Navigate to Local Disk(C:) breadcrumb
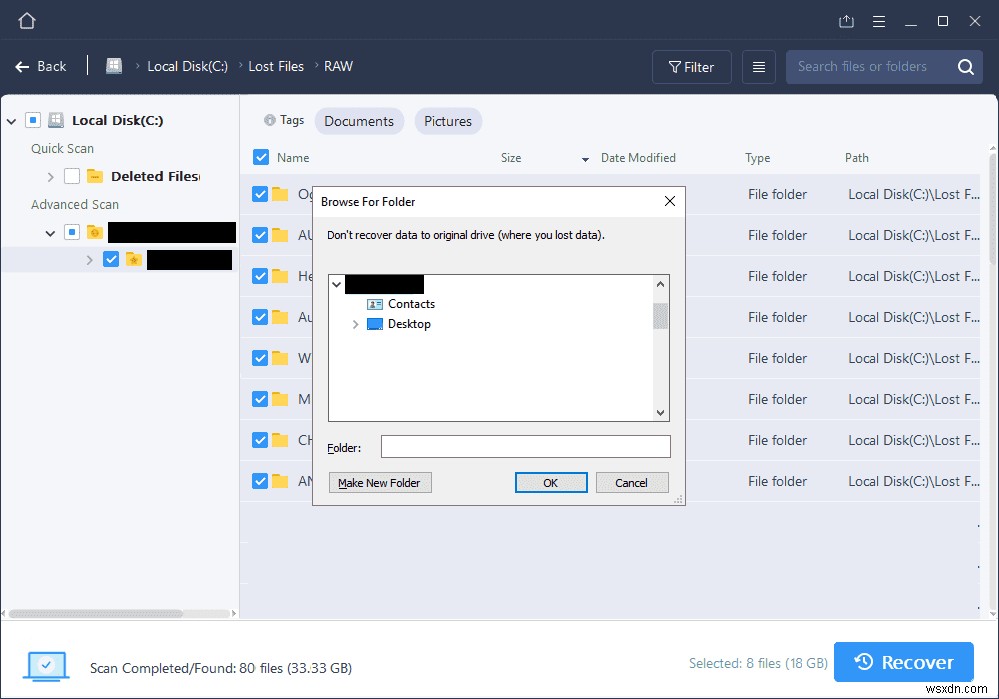The height and width of the screenshot is (699, 999). point(187,66)
